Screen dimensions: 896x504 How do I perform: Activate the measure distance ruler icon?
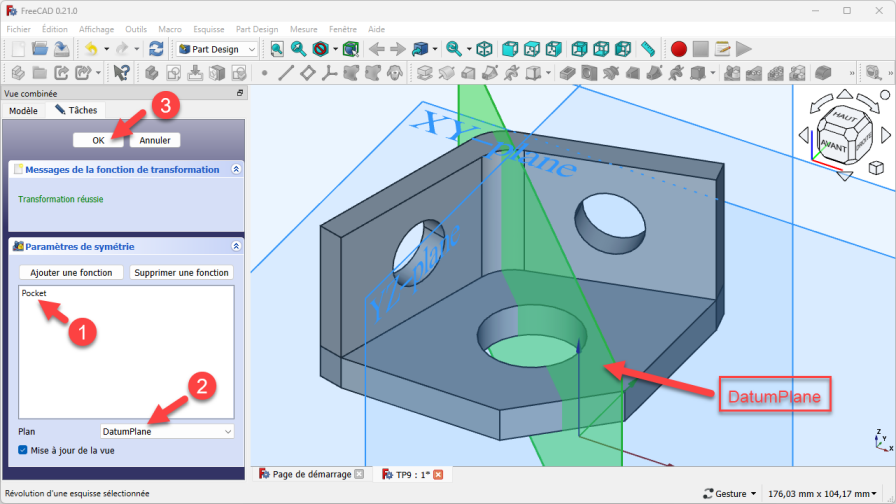coord(647,49)
